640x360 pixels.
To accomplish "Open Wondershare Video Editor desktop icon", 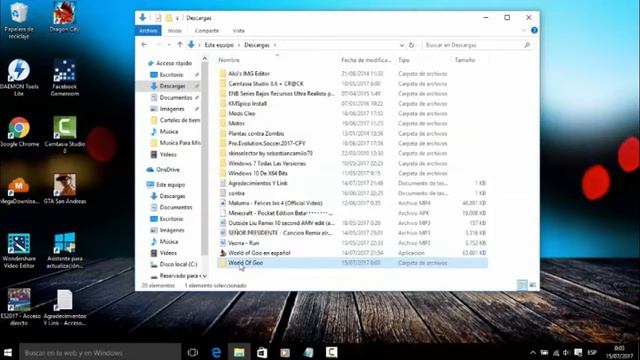I will [x=18, y=250].
